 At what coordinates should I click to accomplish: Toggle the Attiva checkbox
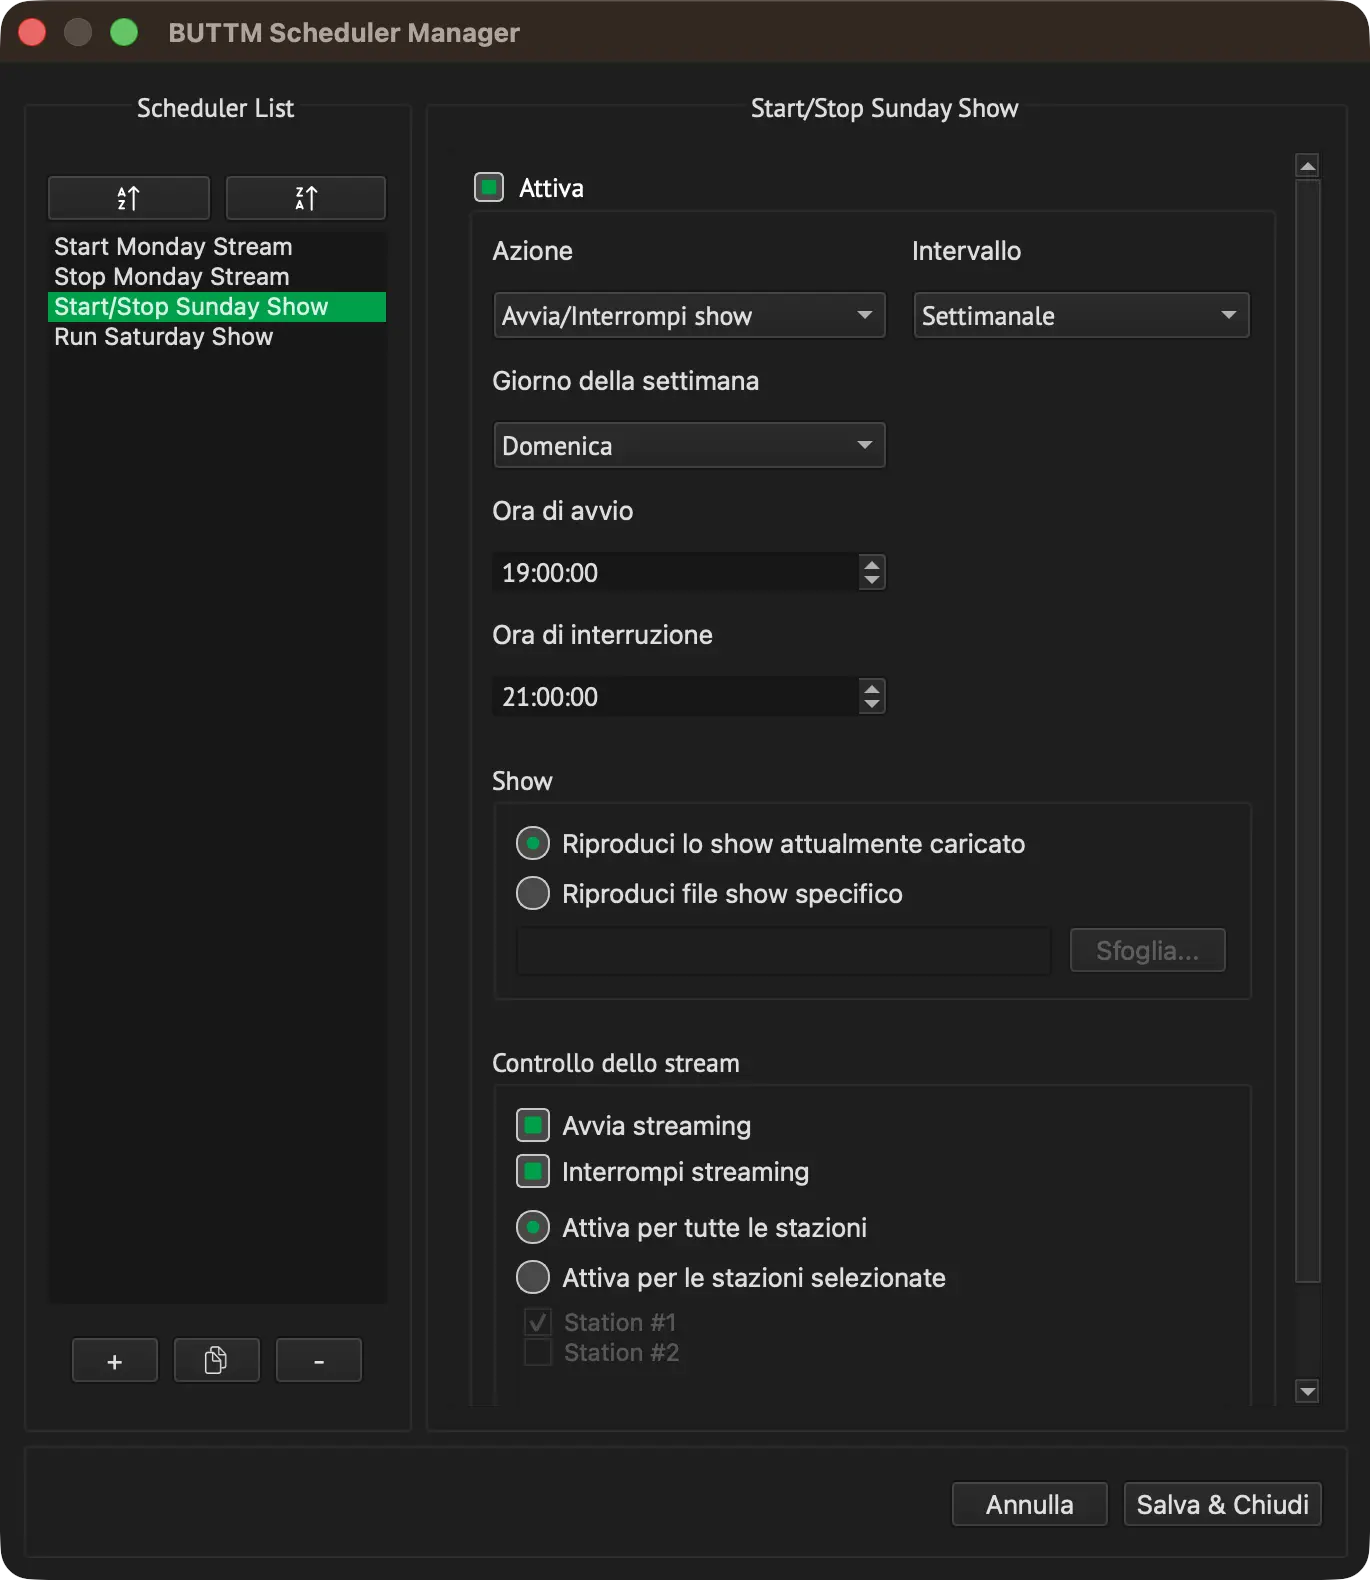pyautogui.click(x=489, y=187)
